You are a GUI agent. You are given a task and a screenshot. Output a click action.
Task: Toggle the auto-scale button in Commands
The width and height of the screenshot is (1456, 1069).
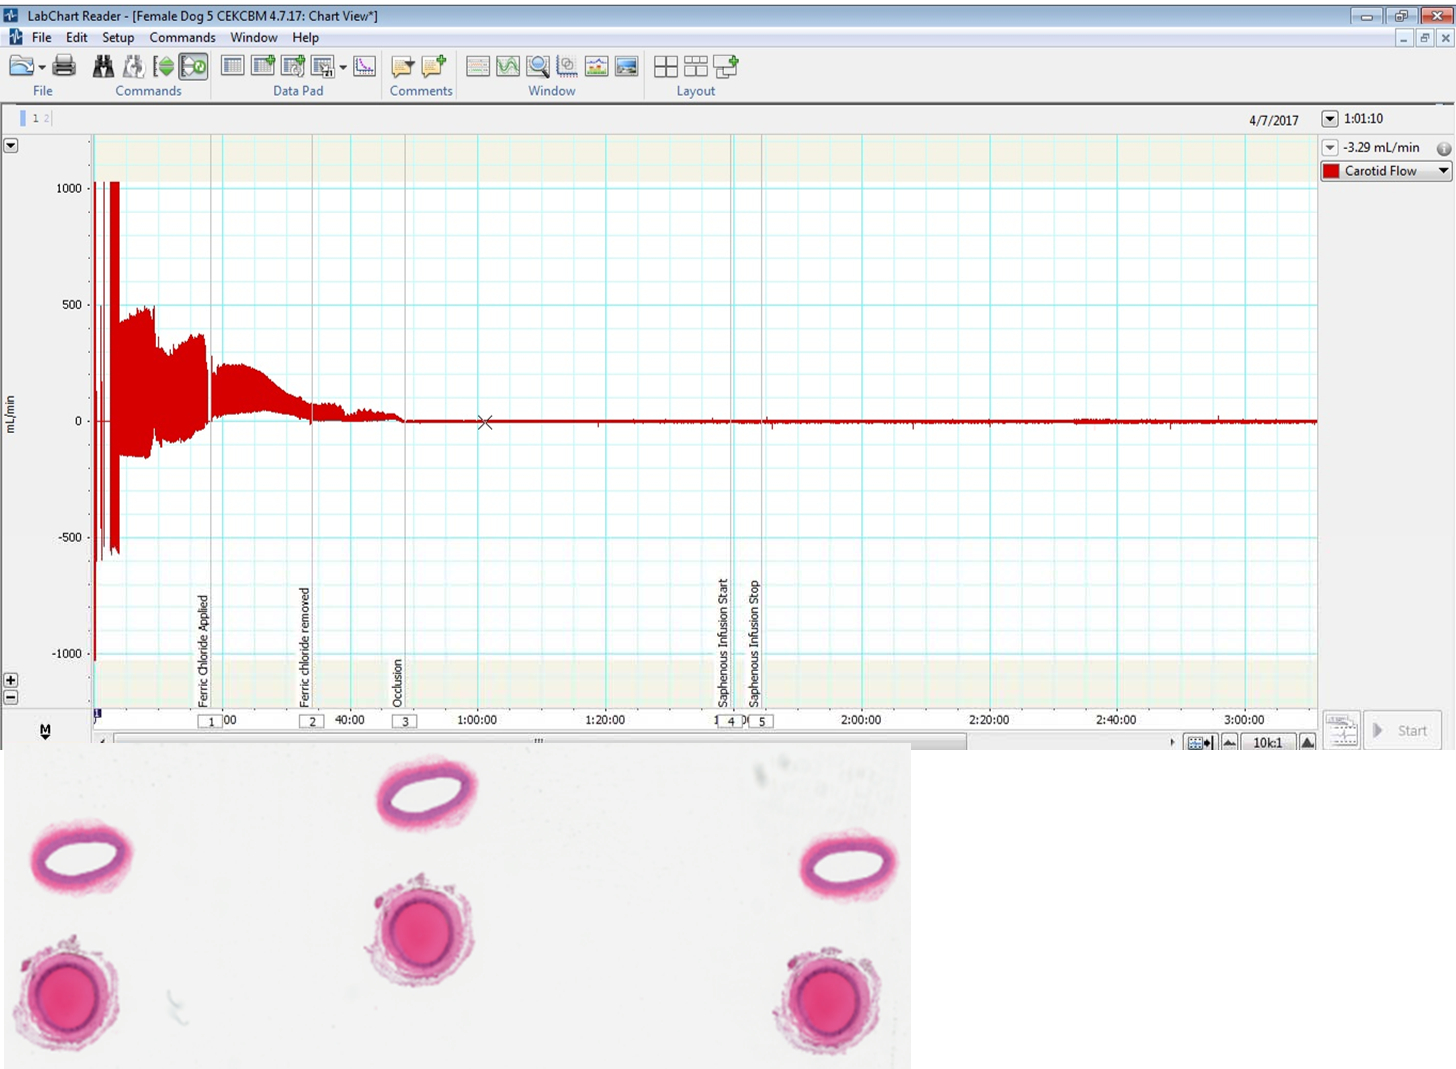tap(163, 67)
